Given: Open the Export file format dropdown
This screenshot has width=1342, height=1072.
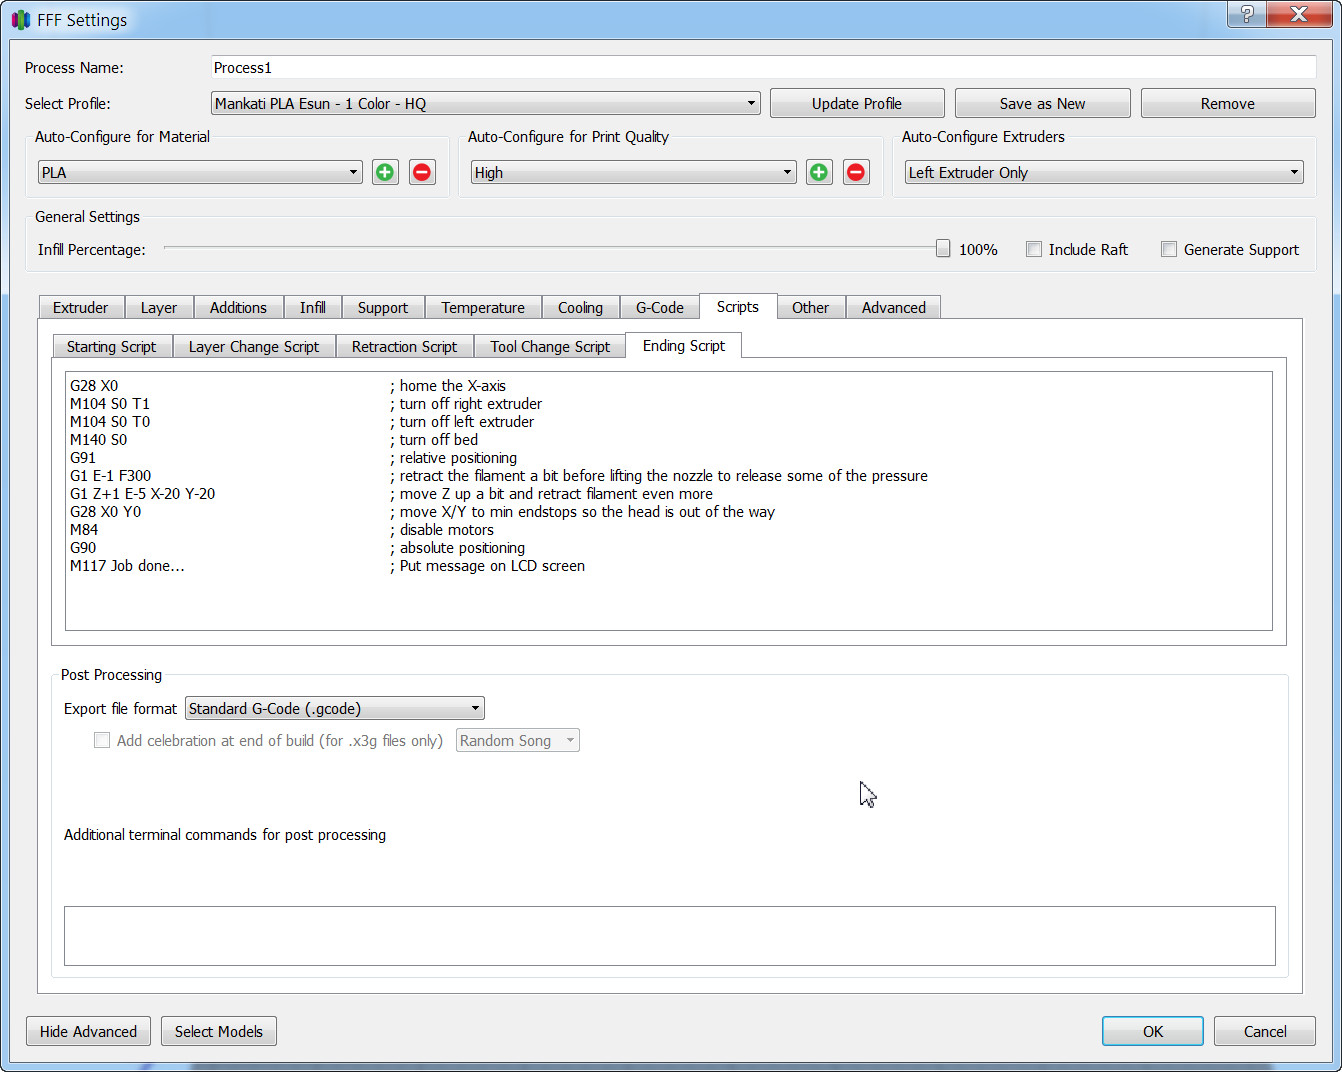Looking at the screenshot, I should coord(335,708).
